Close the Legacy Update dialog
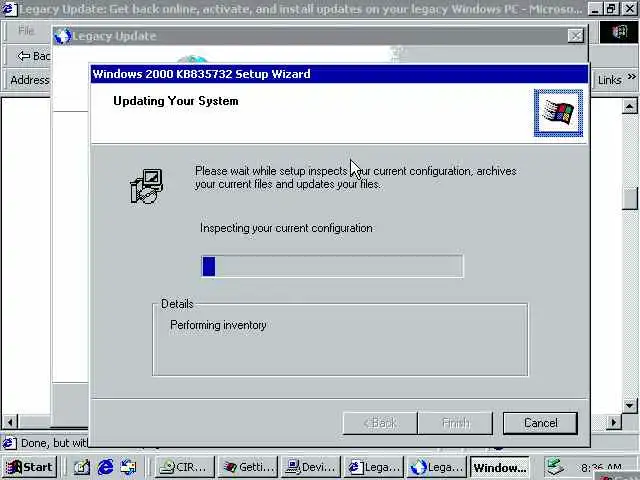The width and height of the screenshot is (640, 480). click(576, 36)
